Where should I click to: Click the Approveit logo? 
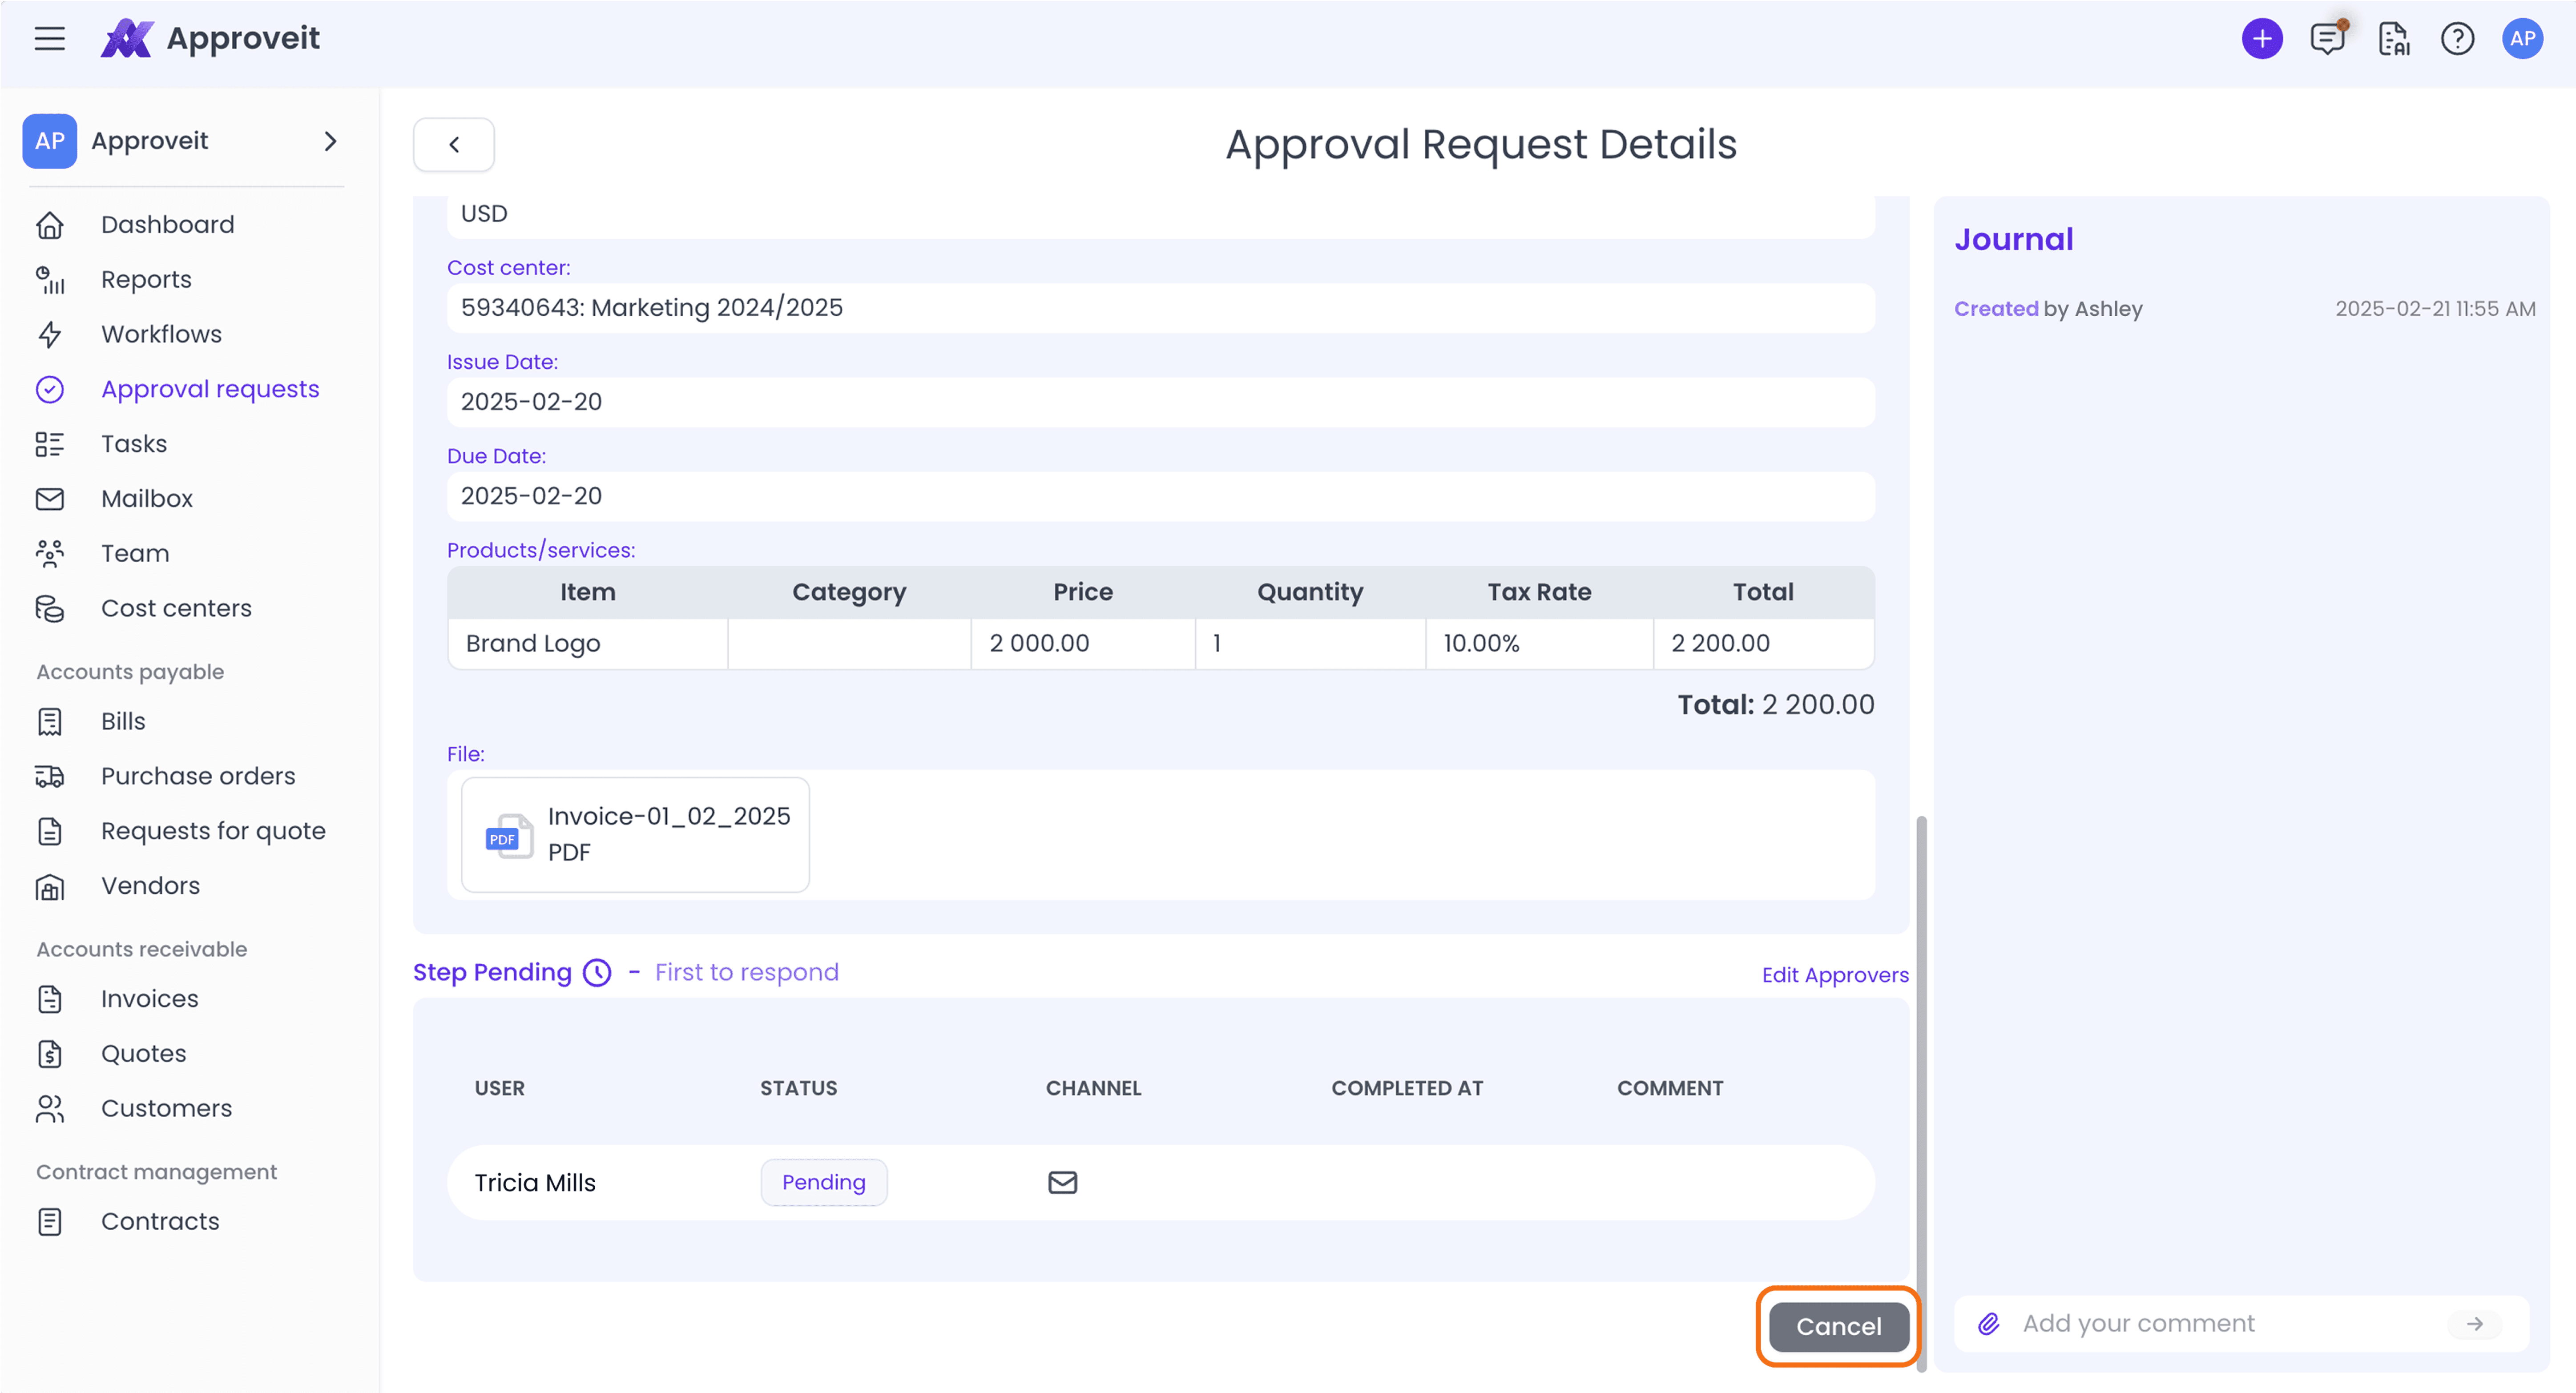[210, 39]
